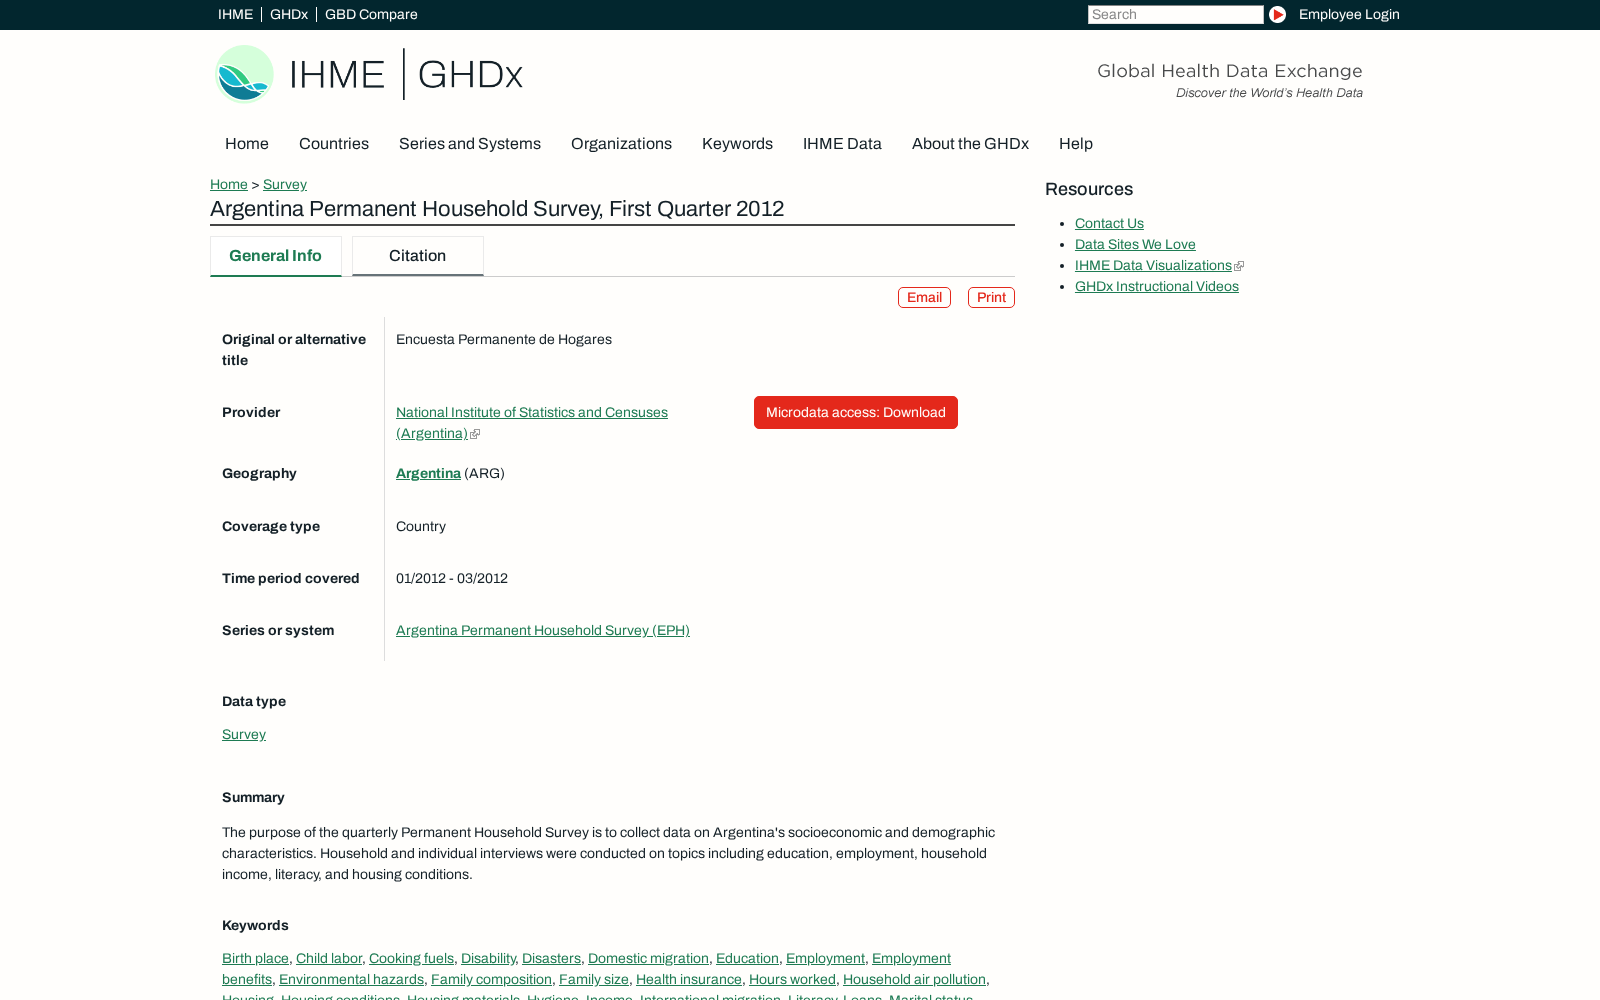This screenshot has width=1600, height=1000.
Task: Open Domestic migration keyword
Action: (x=648, y=958)
